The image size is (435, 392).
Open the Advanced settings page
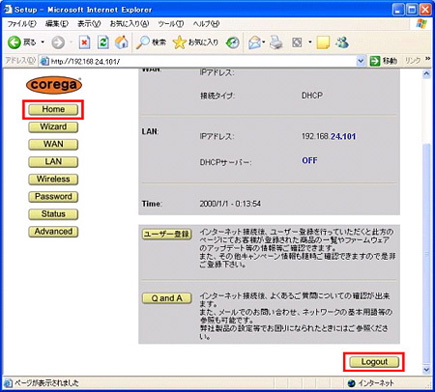click(53, 232)
